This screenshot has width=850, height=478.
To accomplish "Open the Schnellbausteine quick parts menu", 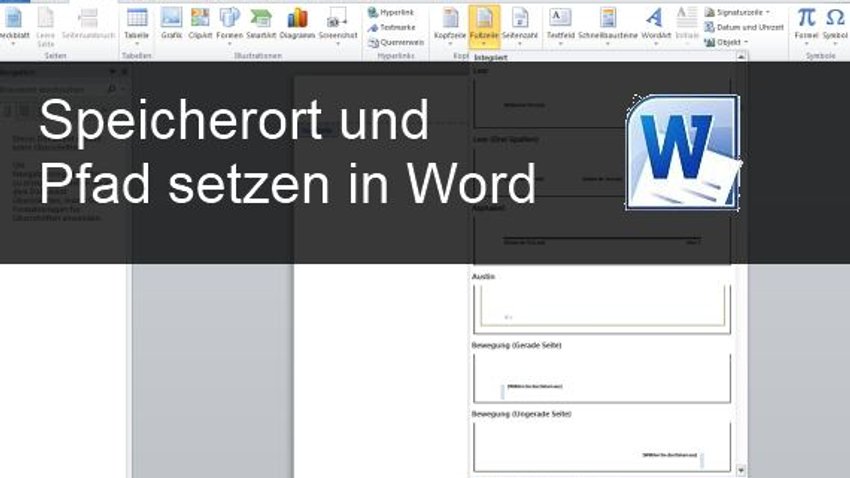I will click(x=608, y=26).
